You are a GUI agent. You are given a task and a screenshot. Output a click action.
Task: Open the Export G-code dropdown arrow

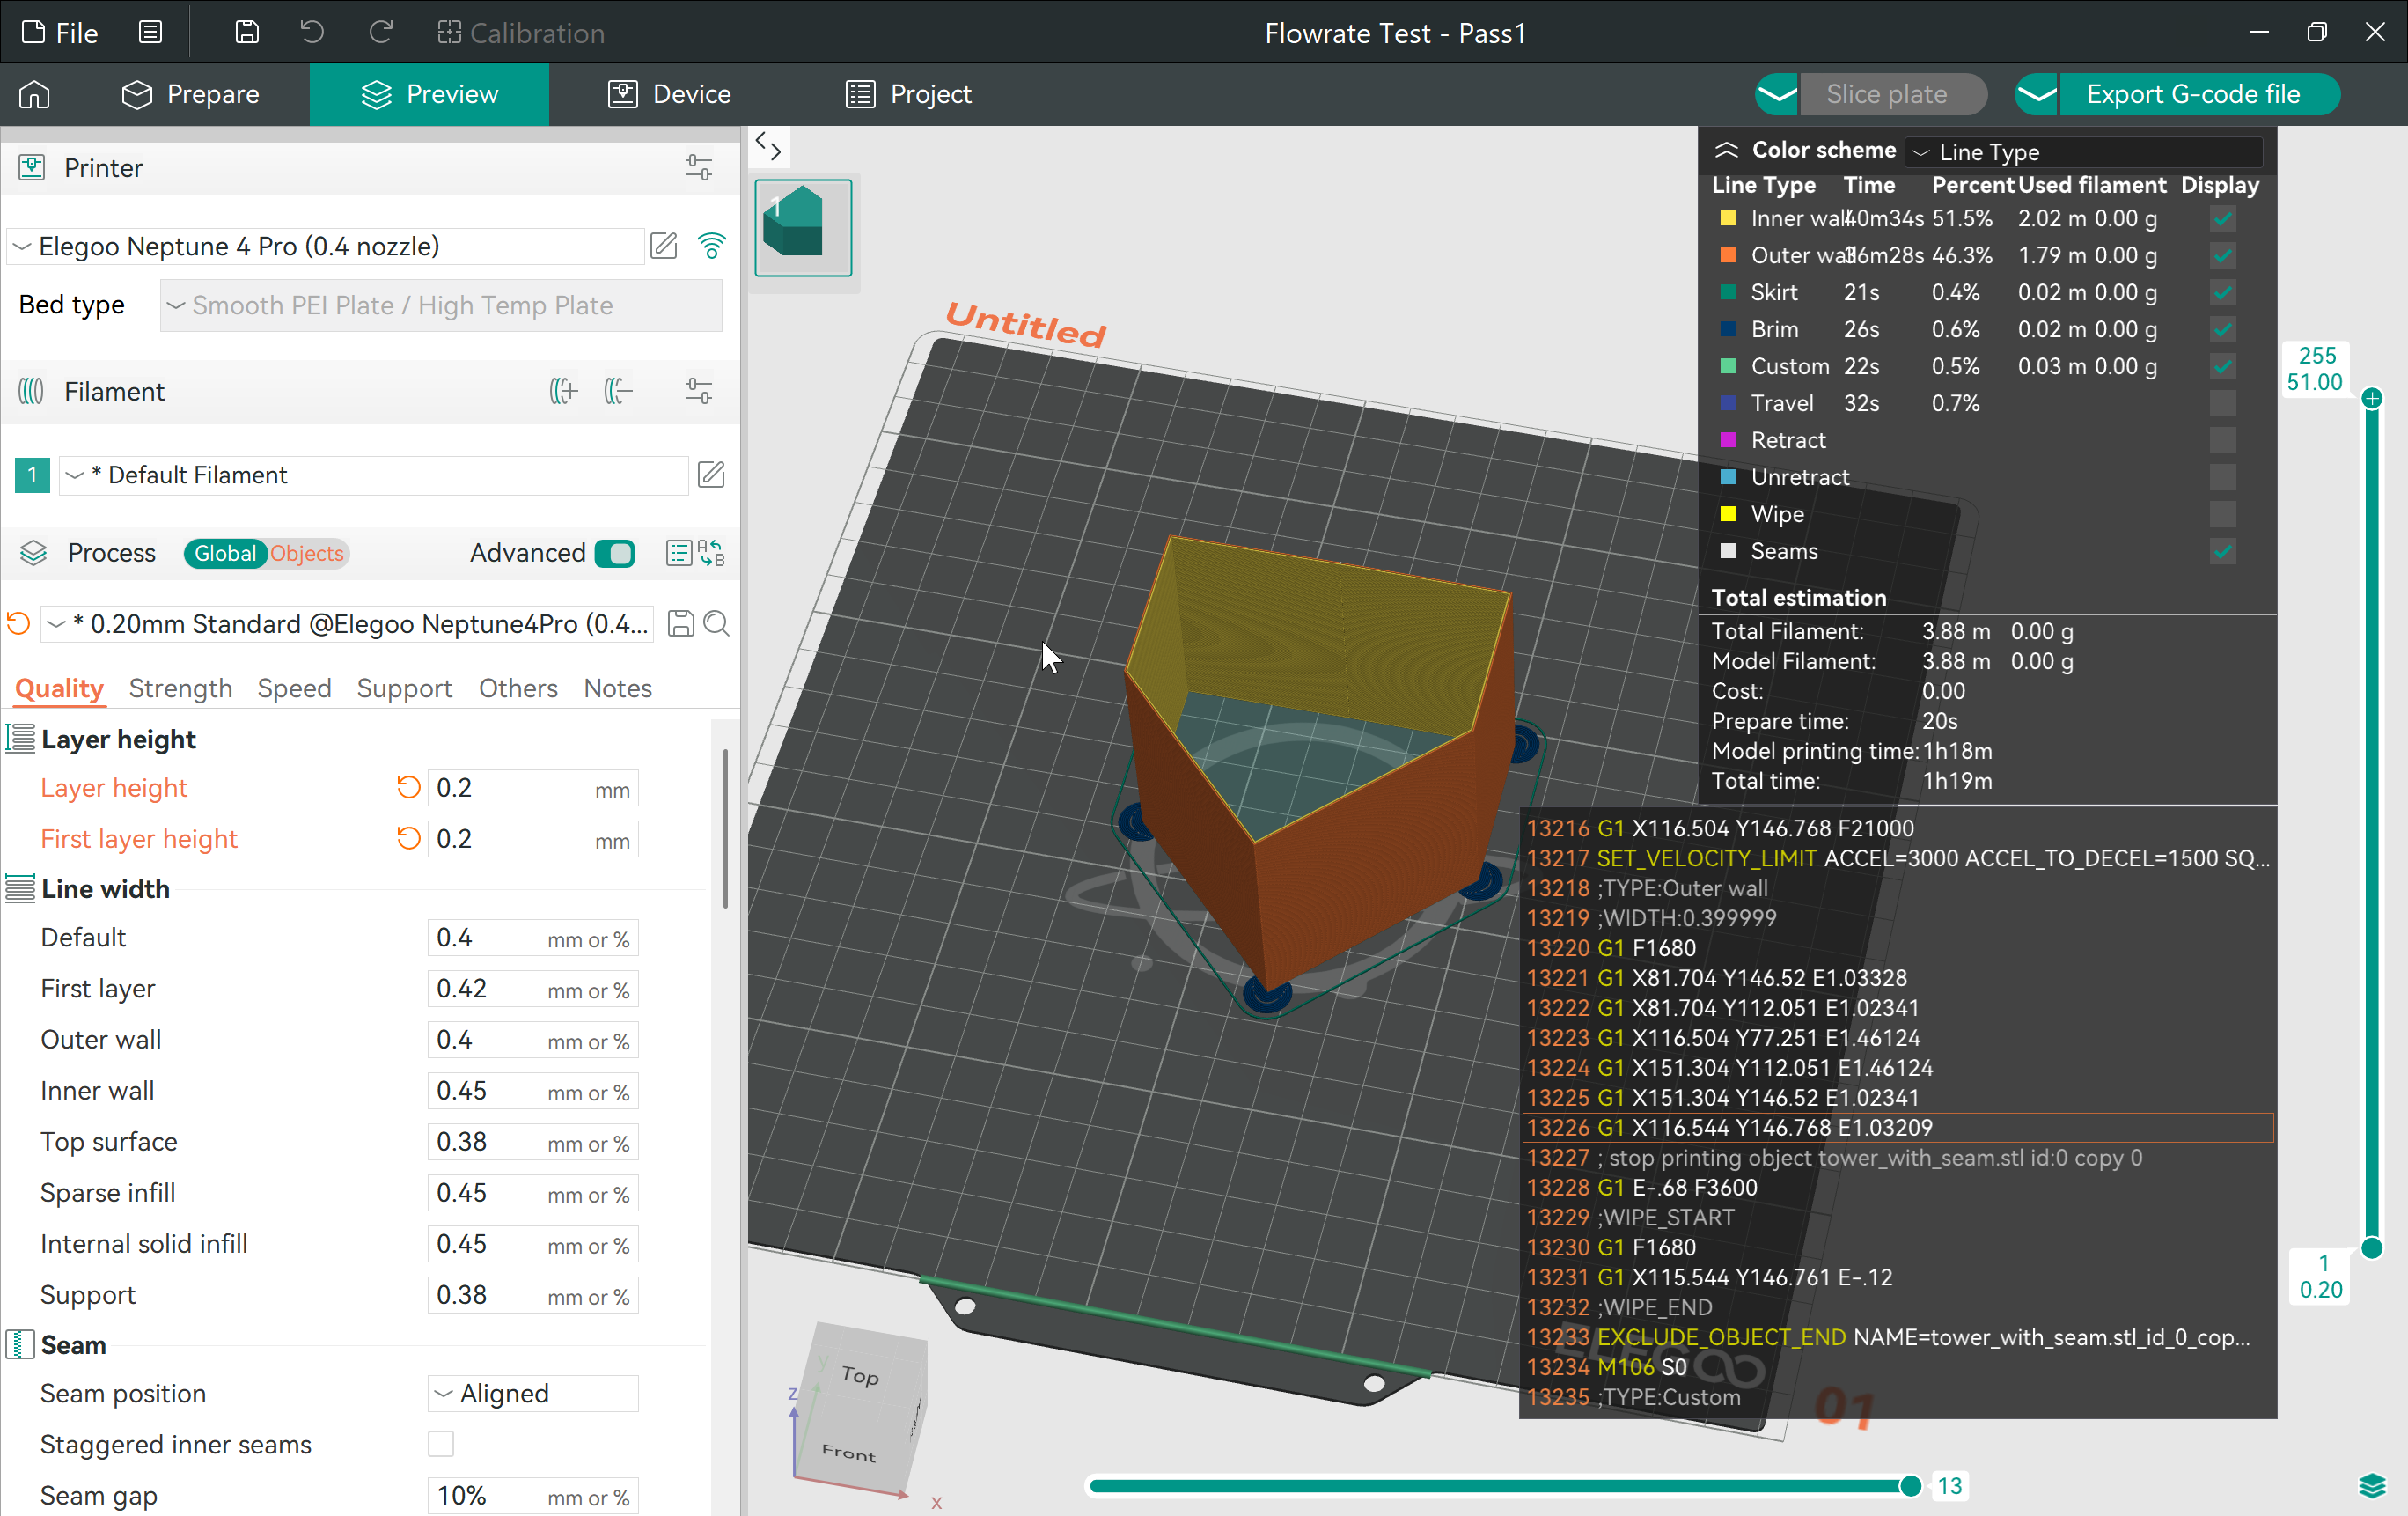(2036, 94)
